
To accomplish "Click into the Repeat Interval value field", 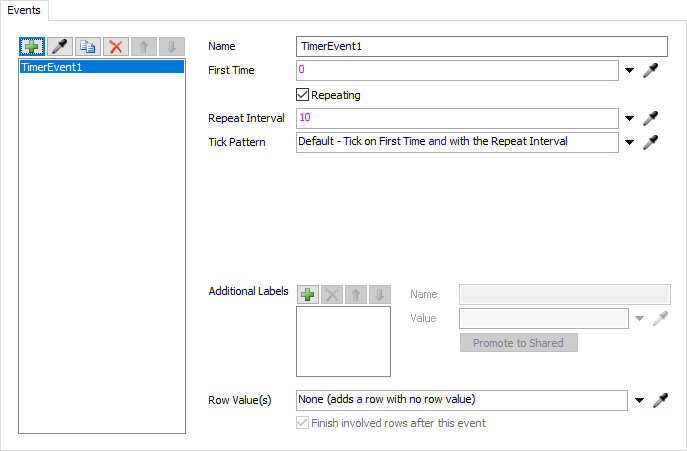I will click(x=457, y=118).
